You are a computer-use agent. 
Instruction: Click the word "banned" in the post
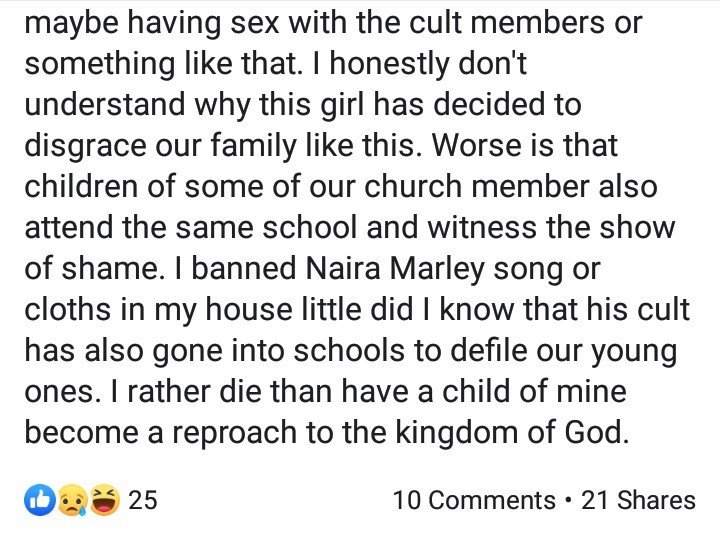pyautogui.click(x=244, y=268)
